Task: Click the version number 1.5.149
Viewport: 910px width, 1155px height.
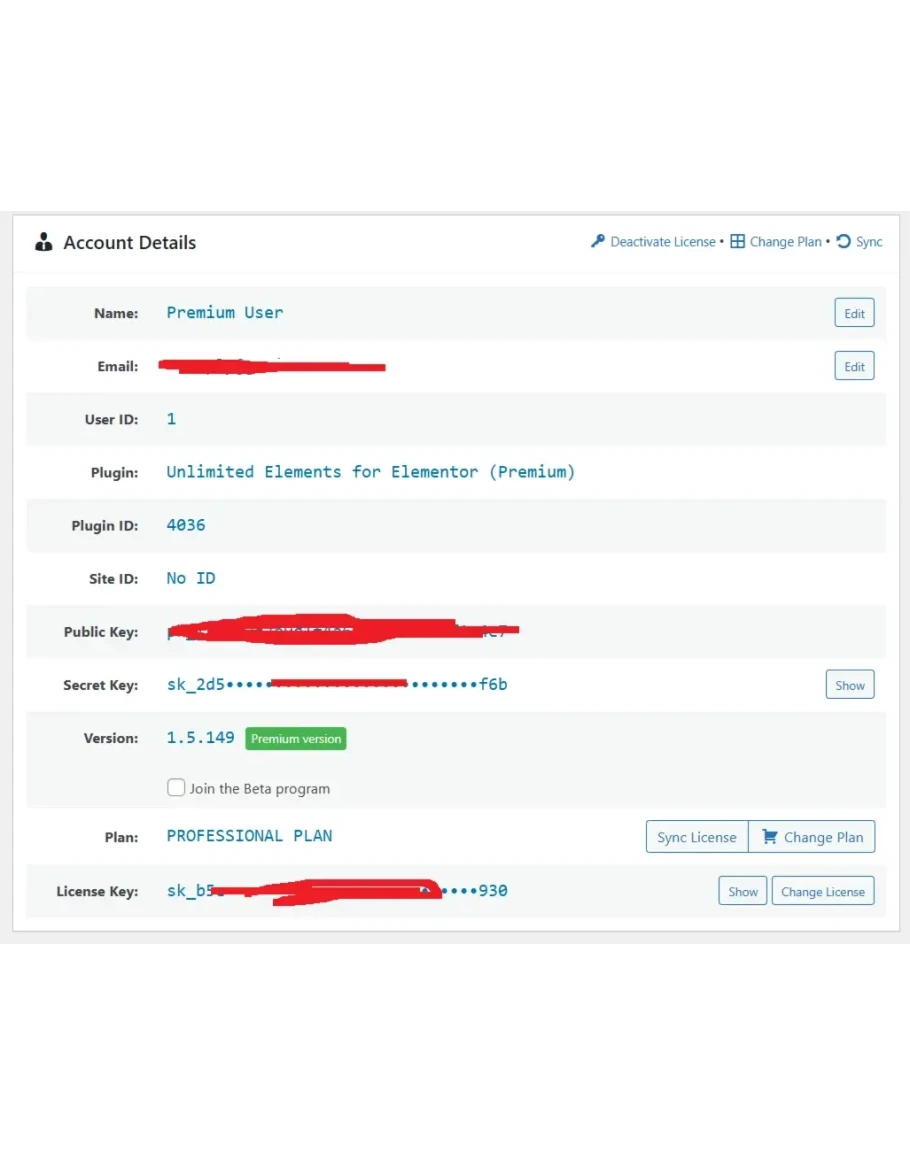Action: [200, 738]
